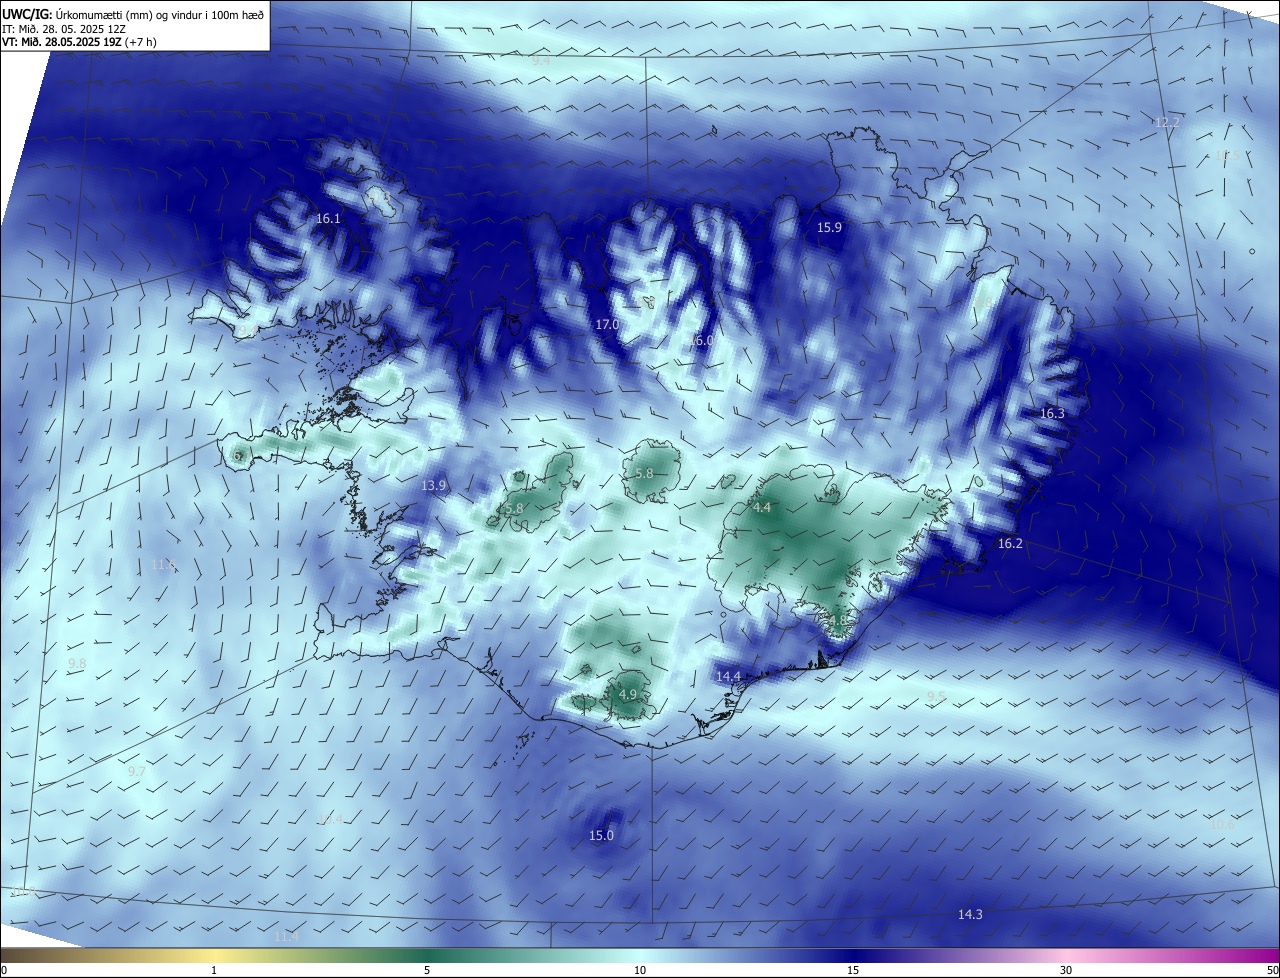Click the 16.1 value over the Westfjords
This screenshot has height=978, width=1280.
328,218
